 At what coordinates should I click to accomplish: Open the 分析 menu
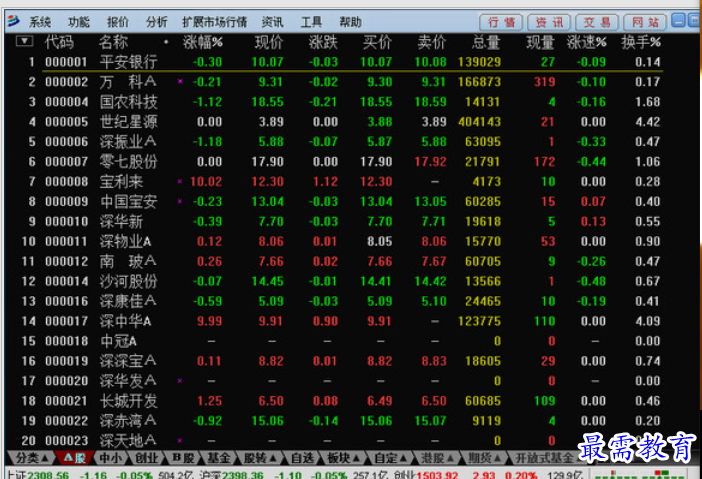click(157, 22)
